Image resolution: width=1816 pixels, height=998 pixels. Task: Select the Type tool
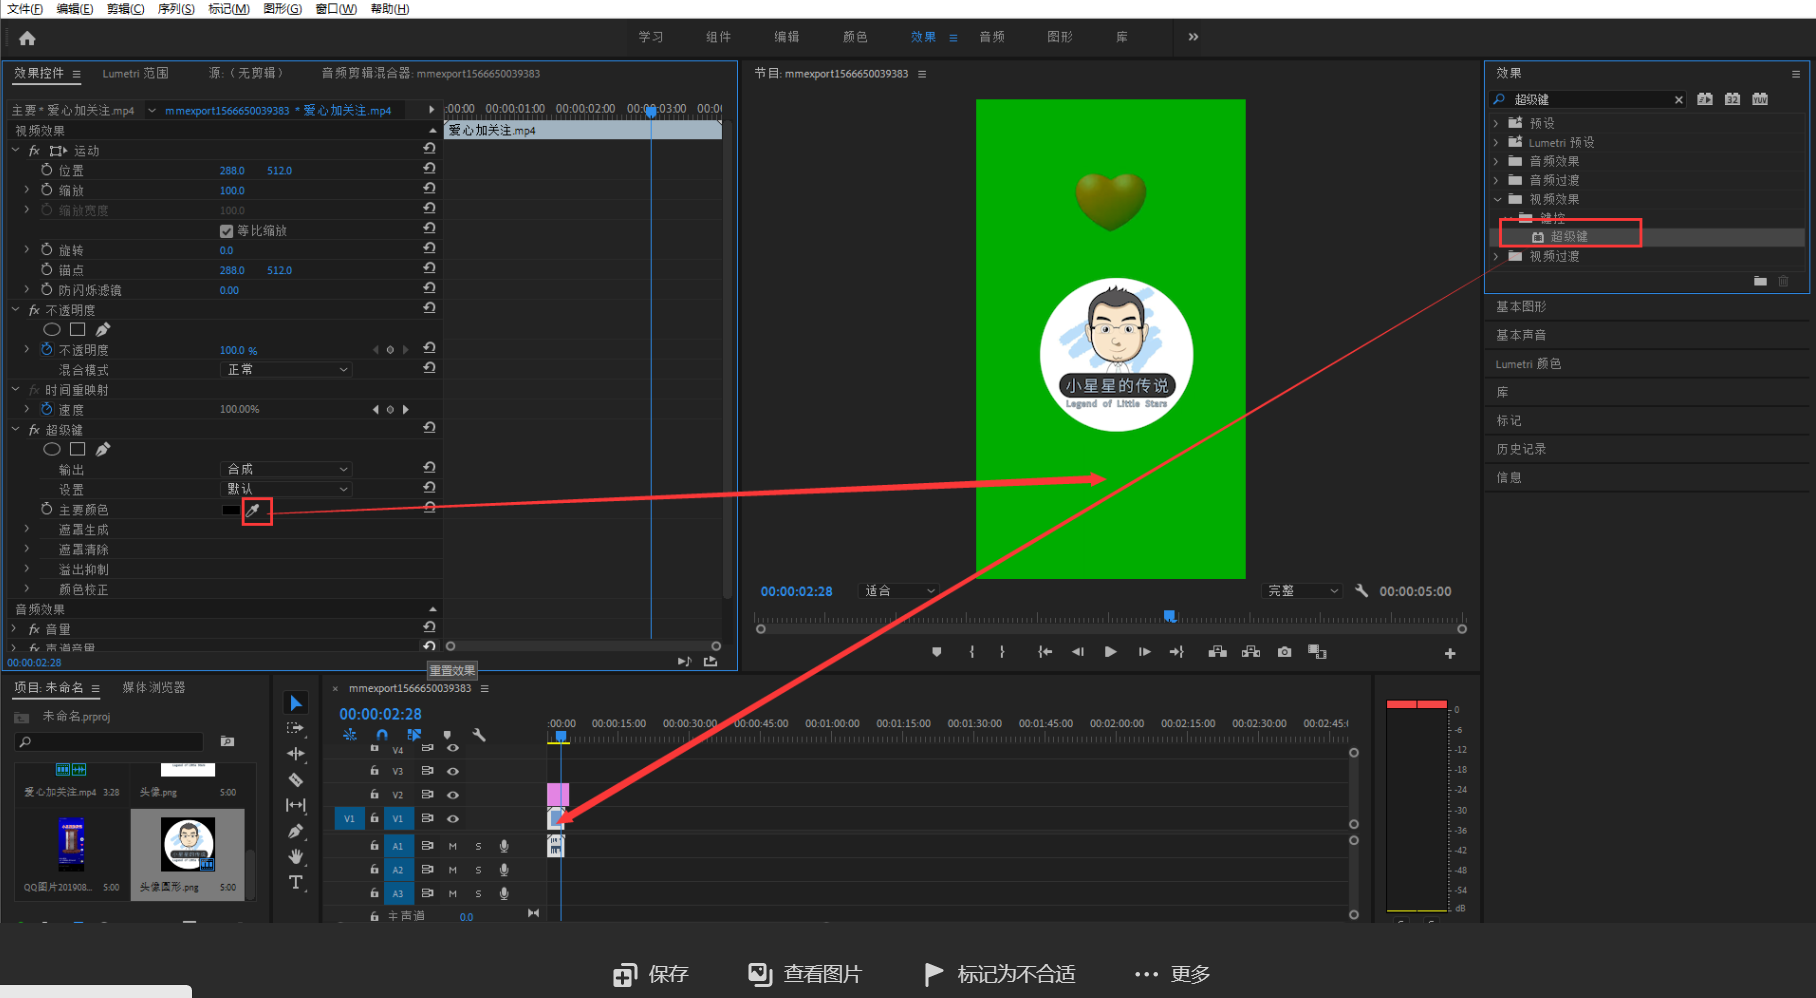[296, 882]
